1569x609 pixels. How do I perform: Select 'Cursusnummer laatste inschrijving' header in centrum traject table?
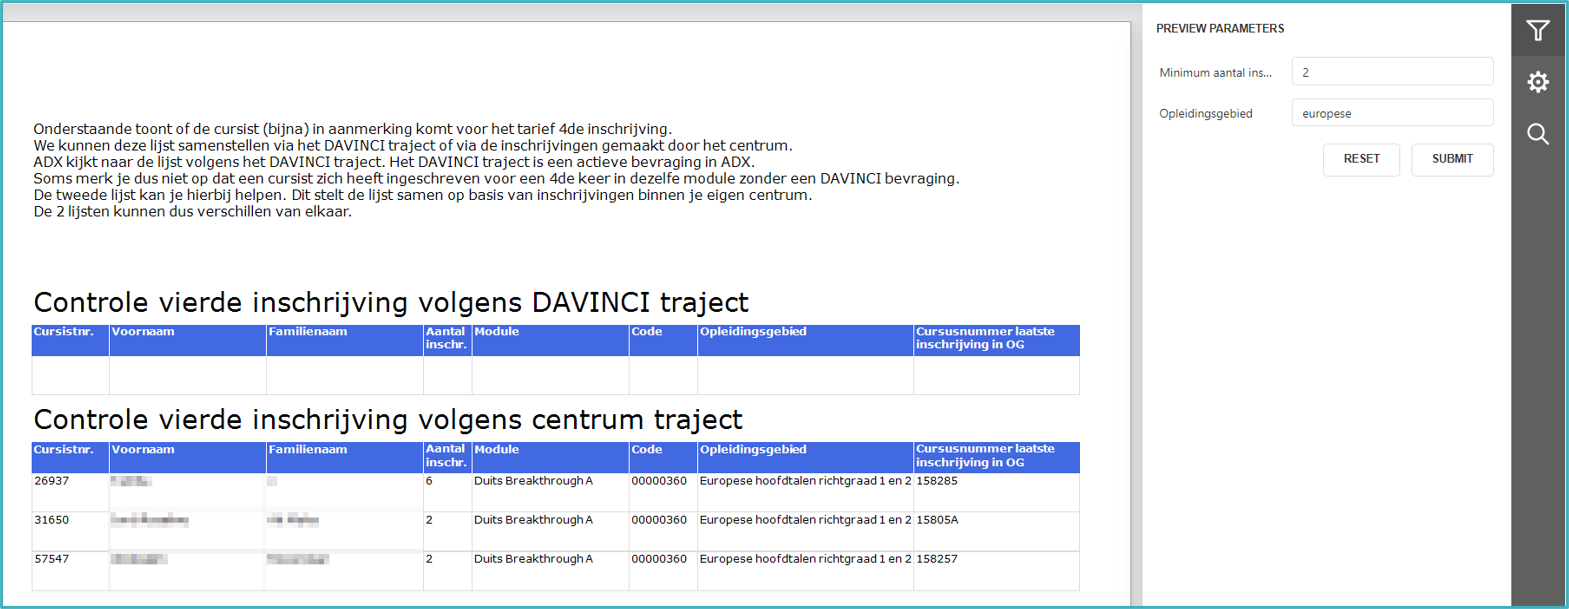[985, 456]
